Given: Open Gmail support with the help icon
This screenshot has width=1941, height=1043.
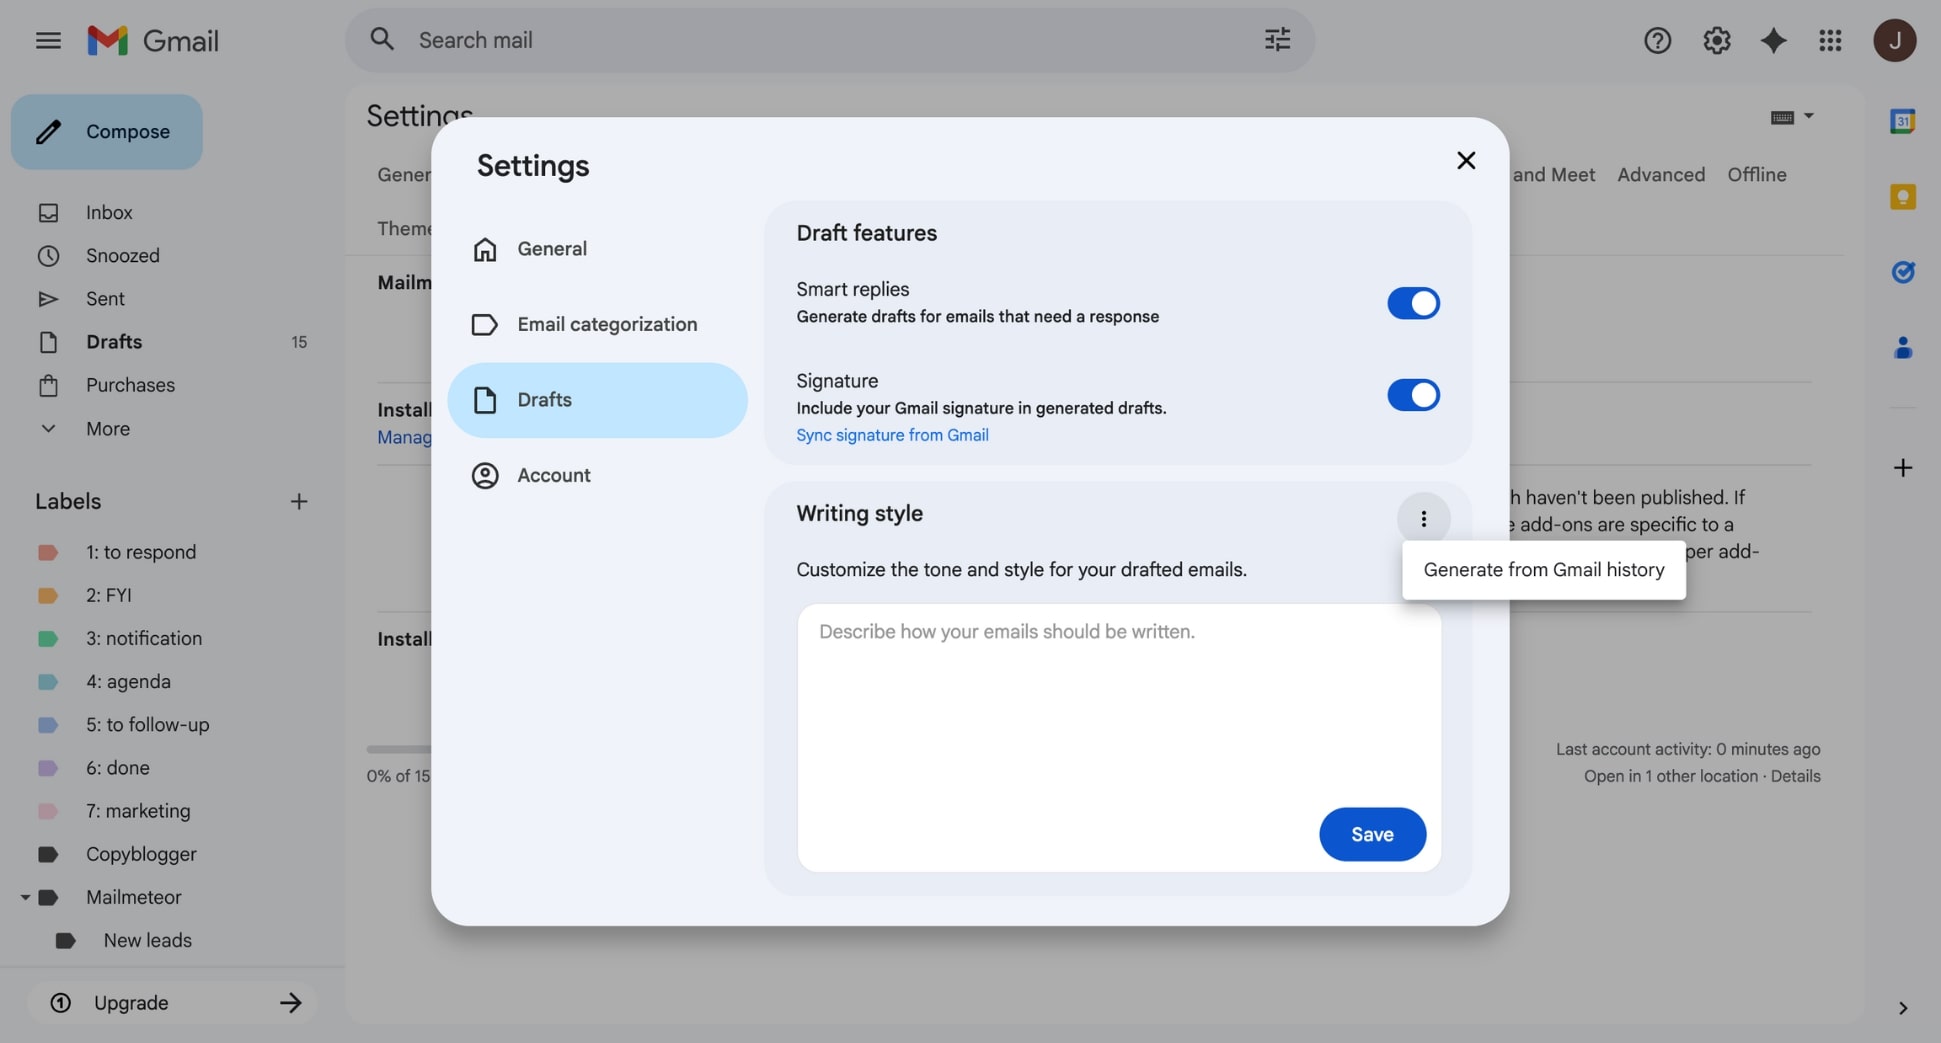Looking at the screenshot, I should click(x=1657, y=40).
